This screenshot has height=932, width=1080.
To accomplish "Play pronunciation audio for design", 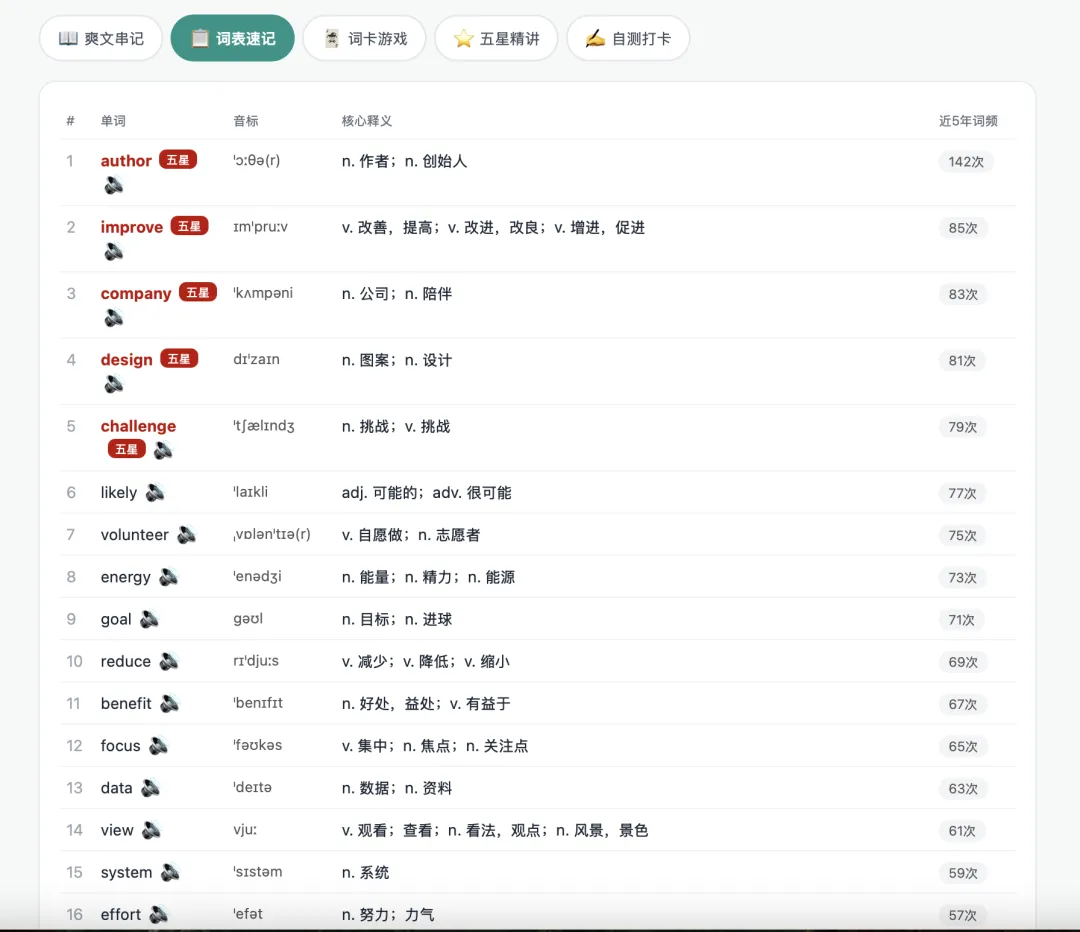I will [x=114, y=384].
